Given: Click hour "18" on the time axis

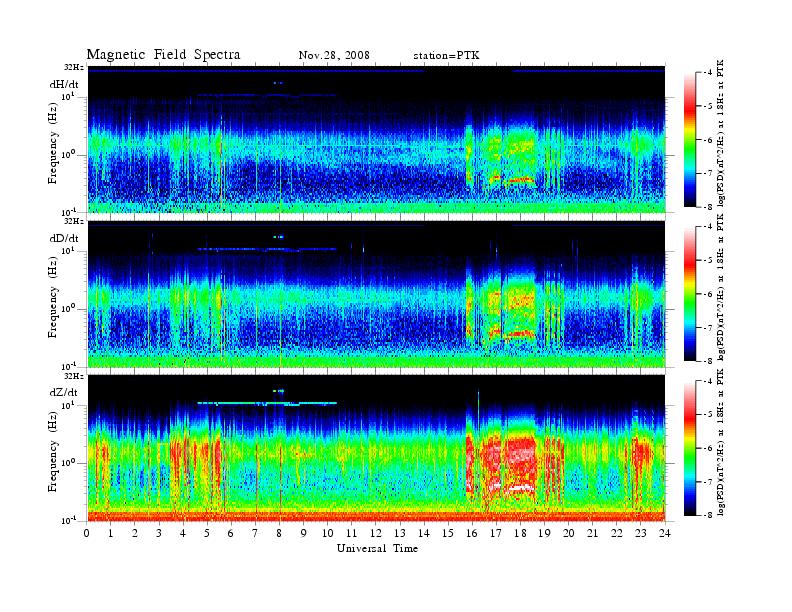Looking at the screenshot, I should pos(520,533).
